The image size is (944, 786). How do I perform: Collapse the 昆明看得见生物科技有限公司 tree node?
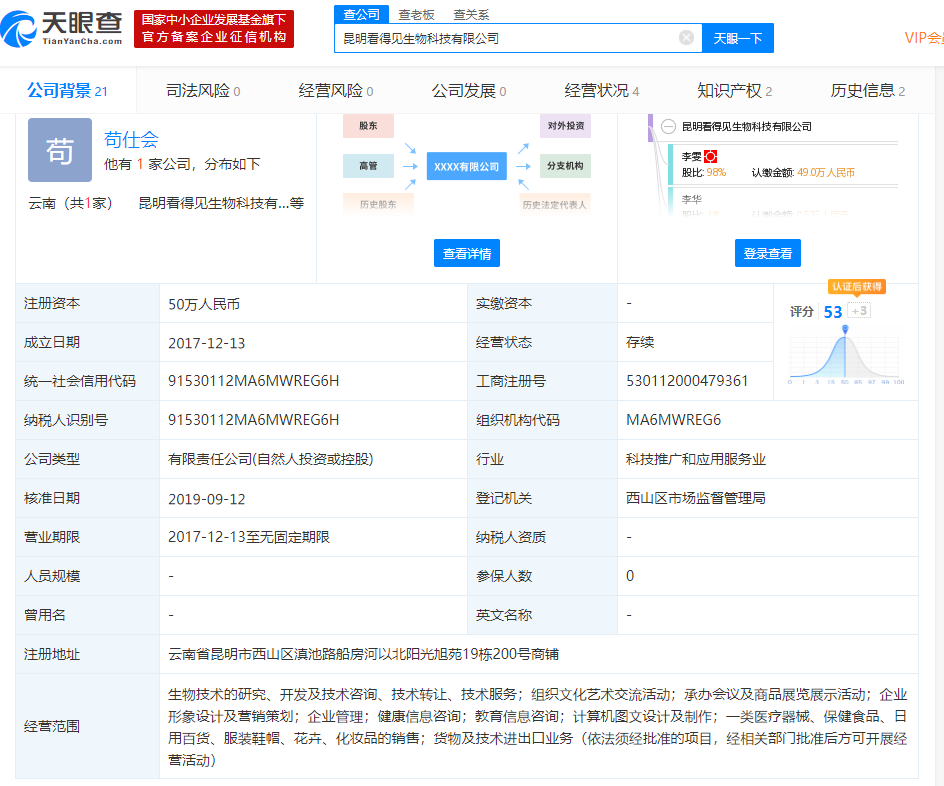click(x=668, y=126)
